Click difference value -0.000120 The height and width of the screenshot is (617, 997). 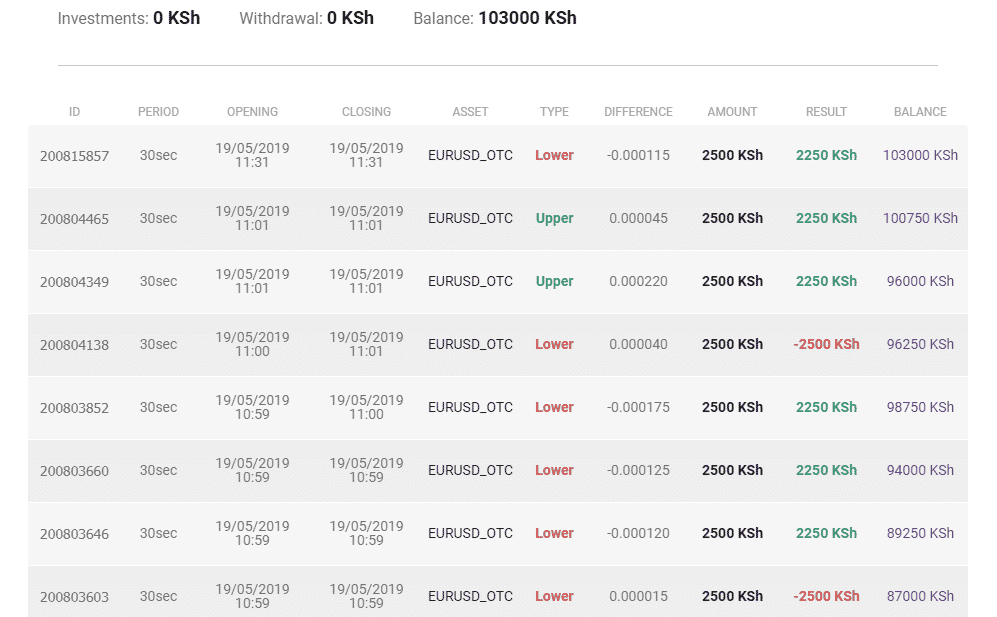(638, 533)
